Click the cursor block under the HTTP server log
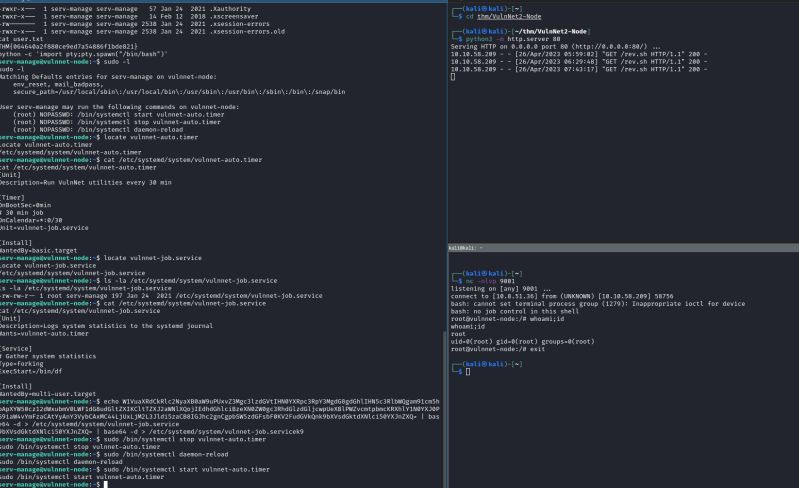The image size is (799, 488). [452, 77]
